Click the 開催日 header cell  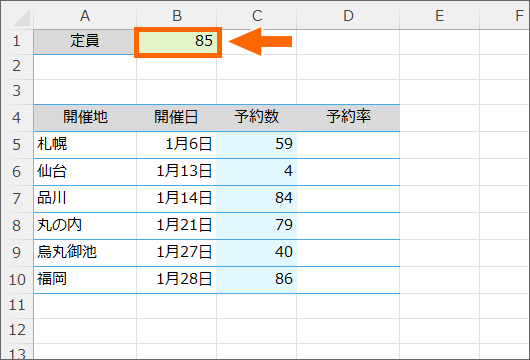tap(176, 118)
